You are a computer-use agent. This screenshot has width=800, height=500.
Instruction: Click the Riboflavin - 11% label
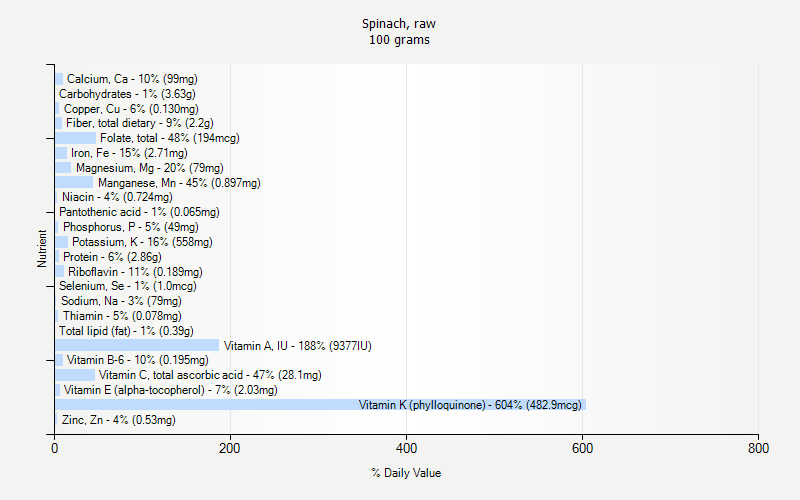pyautogui.click(x=135, y=272)
